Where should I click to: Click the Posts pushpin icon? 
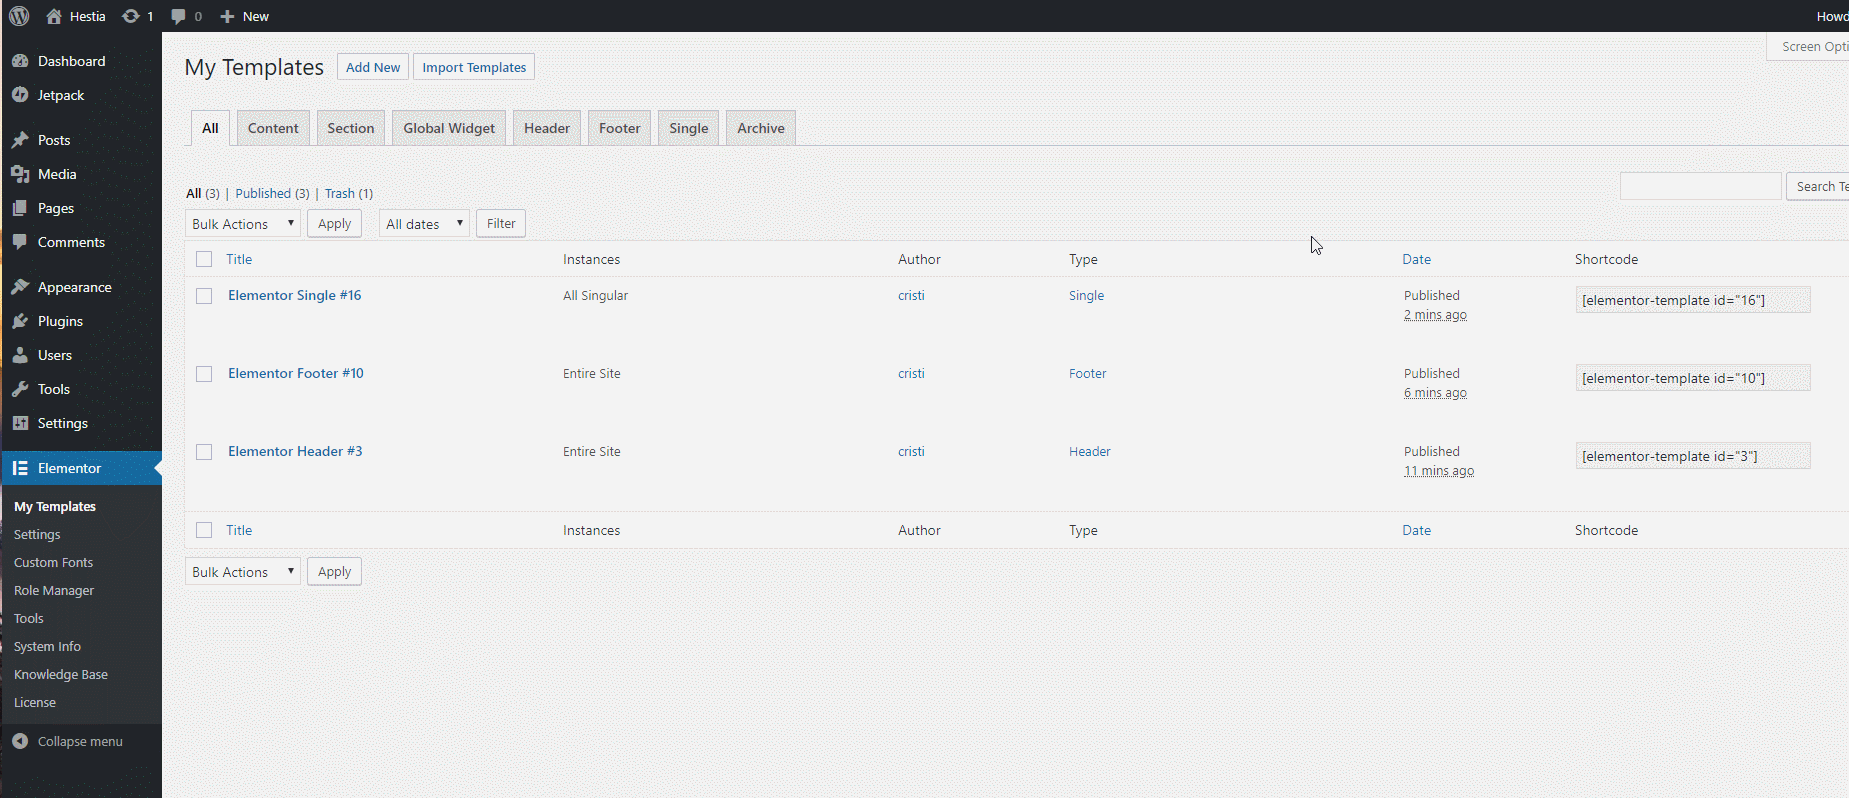coord(20,140)
